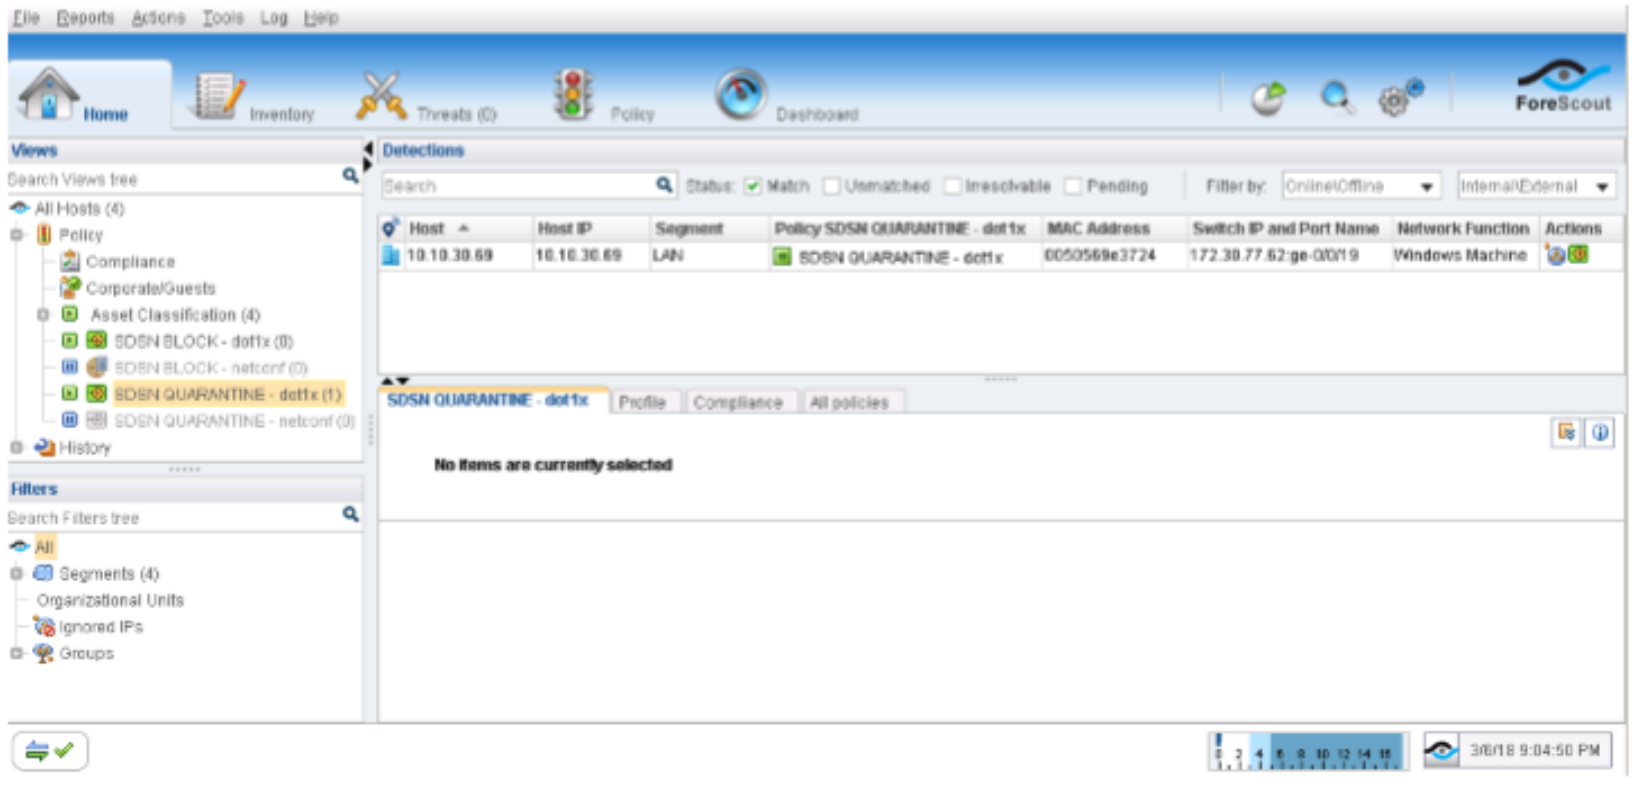Open the Online\Offline filter dropdown
This screenshot has width=1632, height=790.
(1361, 186)
